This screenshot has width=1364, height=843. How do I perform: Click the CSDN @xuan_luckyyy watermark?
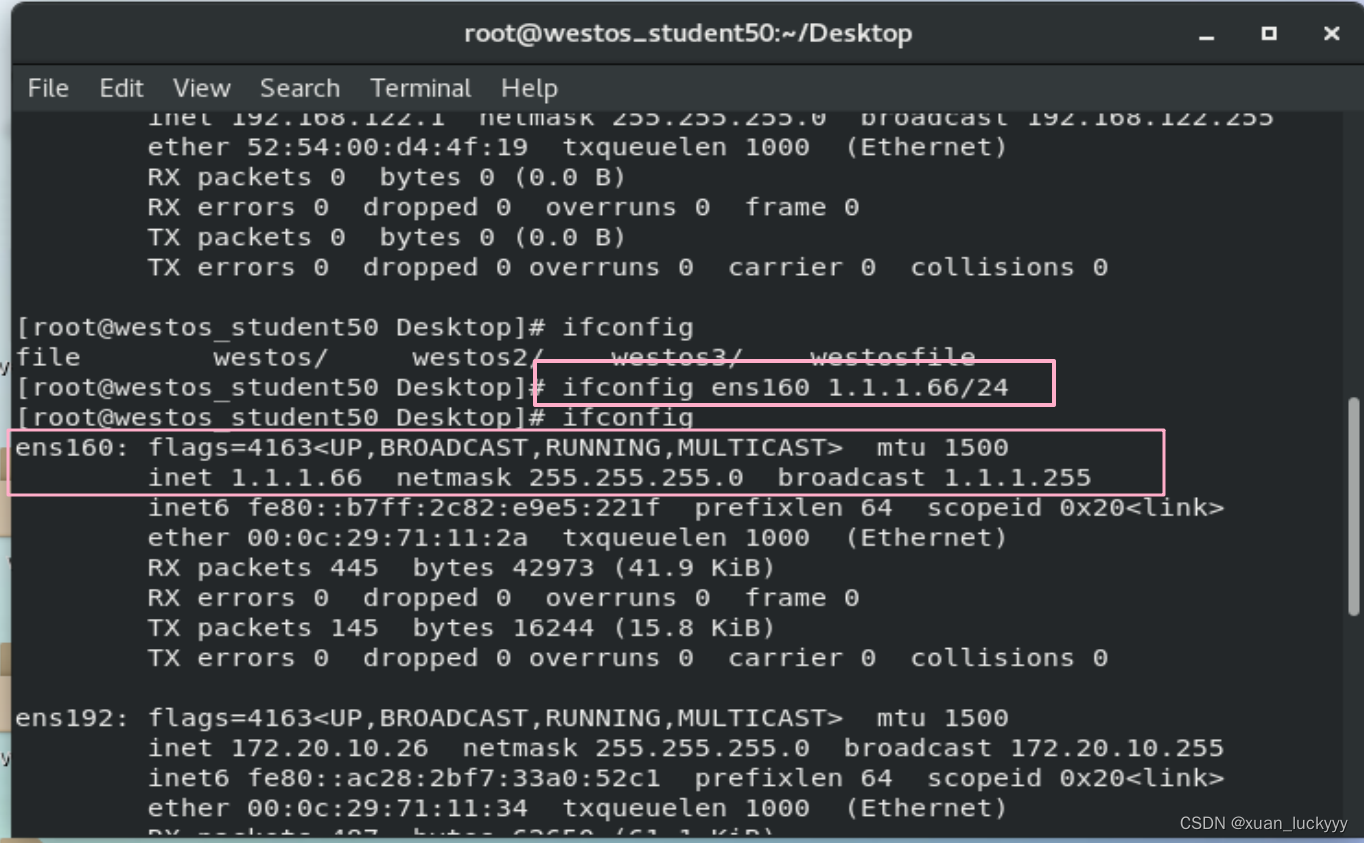1263,823
